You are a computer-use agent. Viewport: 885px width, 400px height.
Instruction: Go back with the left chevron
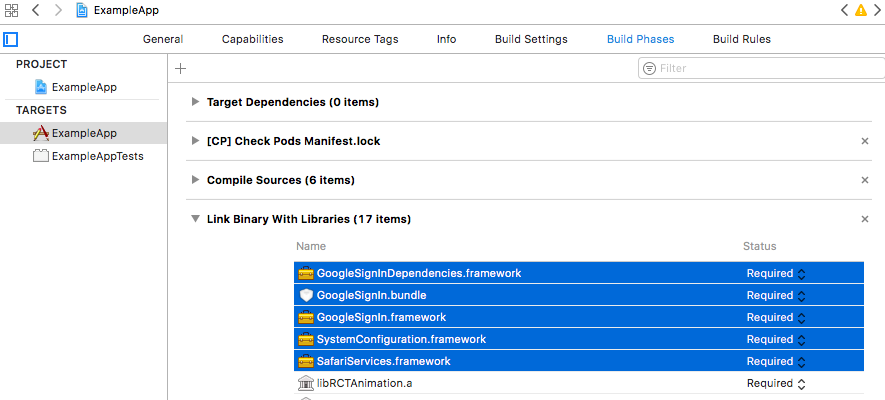tap(35, 10)
